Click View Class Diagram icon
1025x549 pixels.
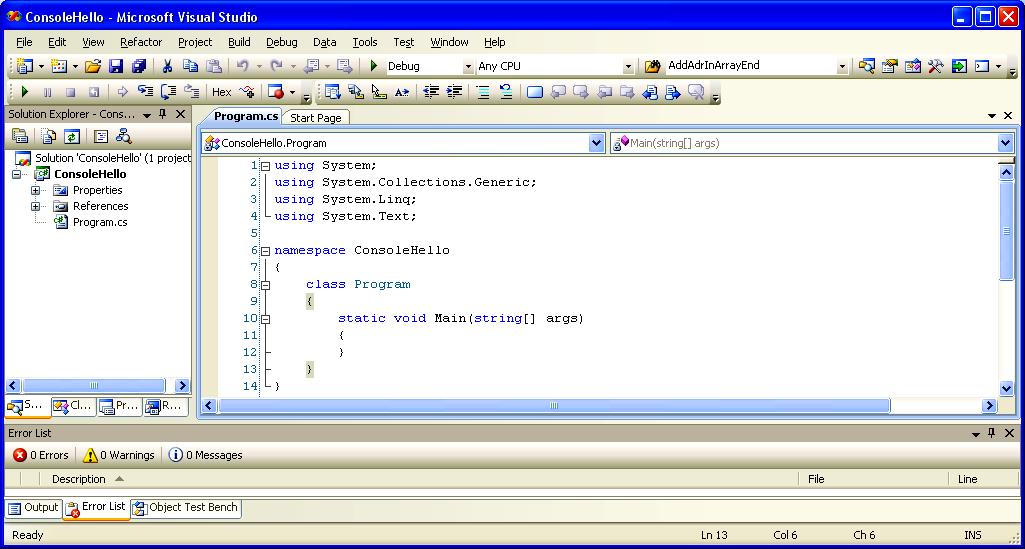coord(124,136)
